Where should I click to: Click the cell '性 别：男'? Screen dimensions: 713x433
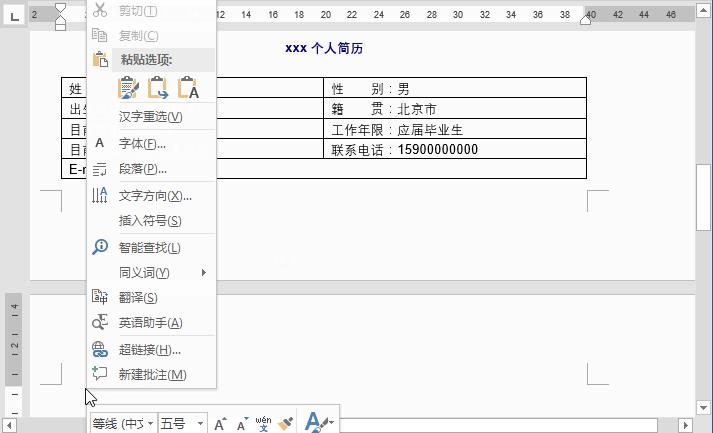(455, 88)
